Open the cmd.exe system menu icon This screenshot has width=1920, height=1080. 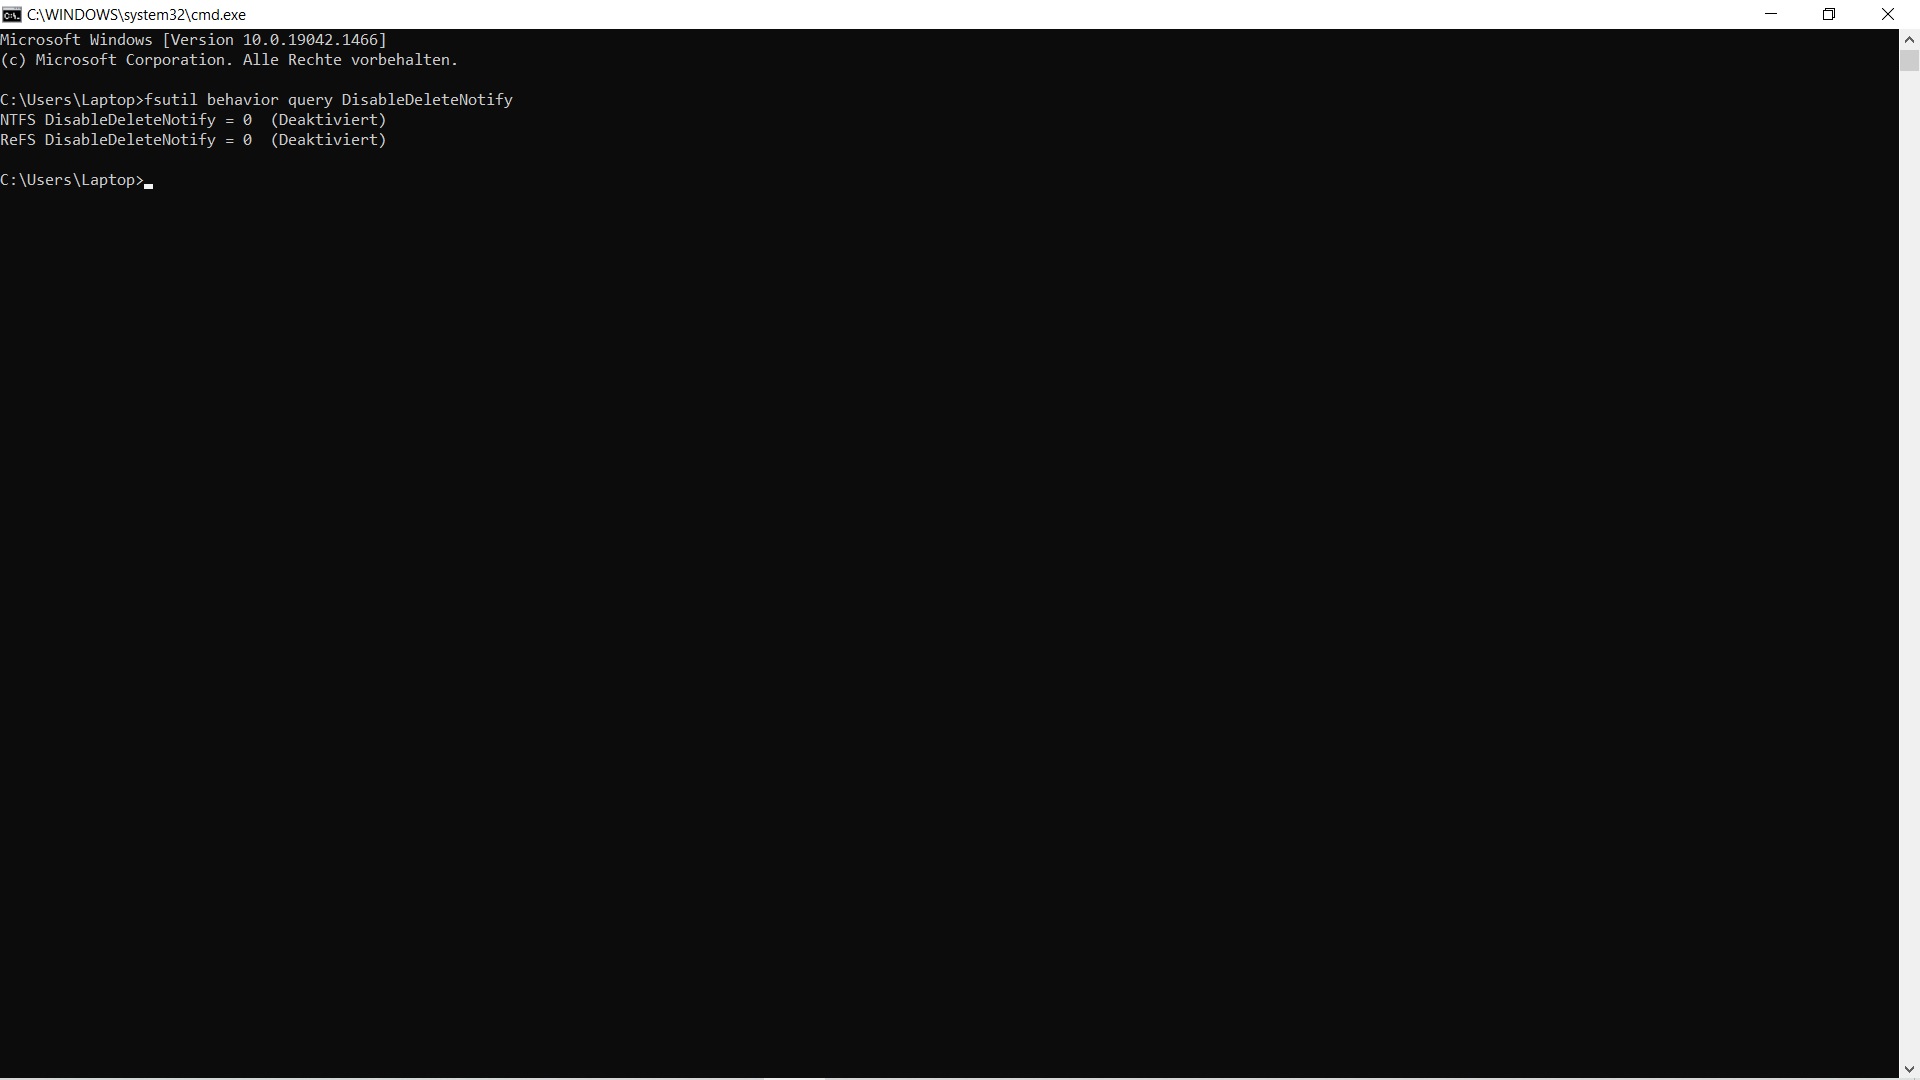pos(11,14)
